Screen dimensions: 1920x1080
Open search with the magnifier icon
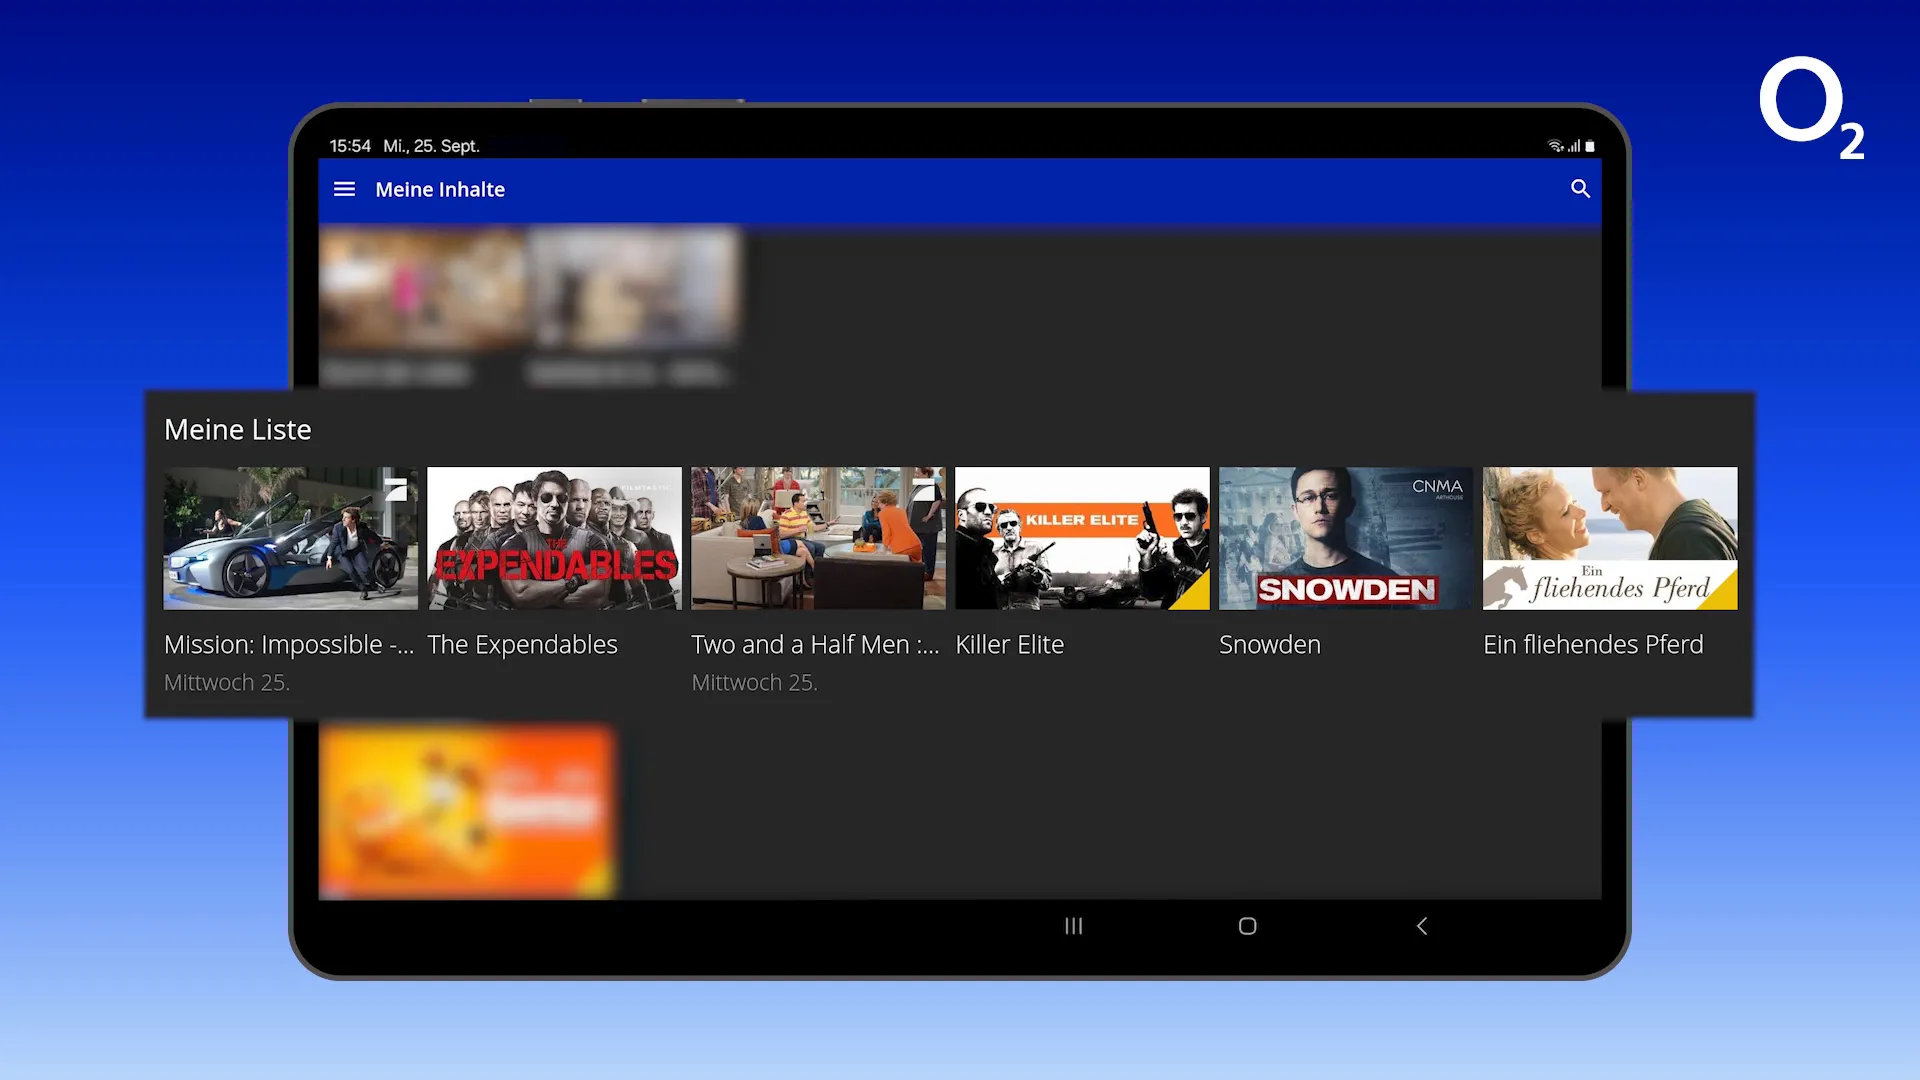(x=1580, y=189)
